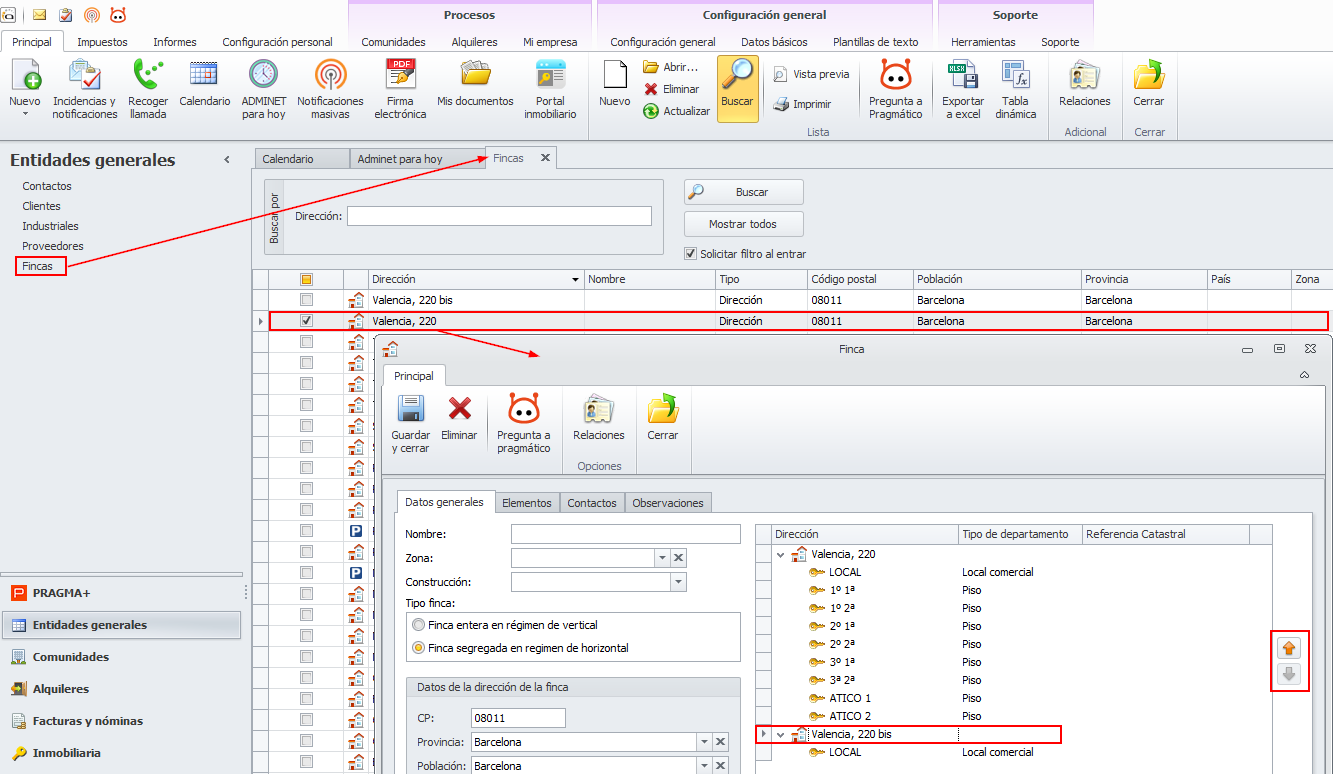
Task: Collapse the Valencia, 220 tree node
Action: 781,554
